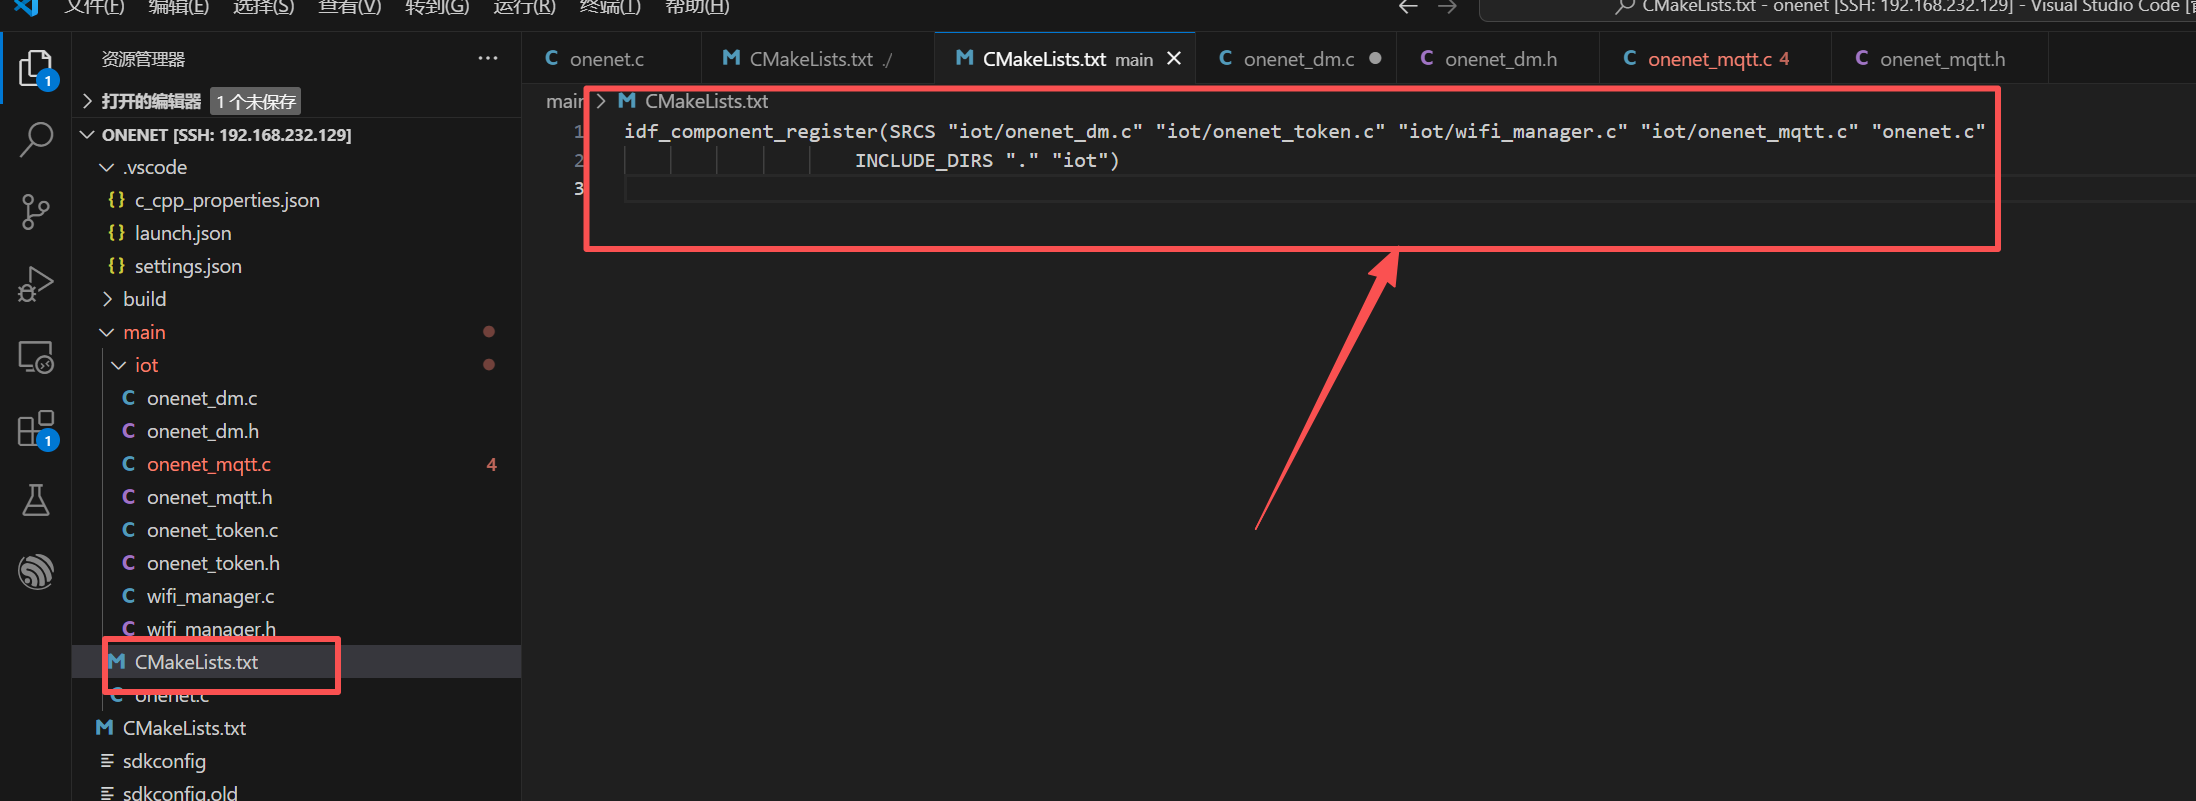The width and height of the screenshot is (2196, 801).
Task: Open the Run and Debug view
Action: (37, 284)
